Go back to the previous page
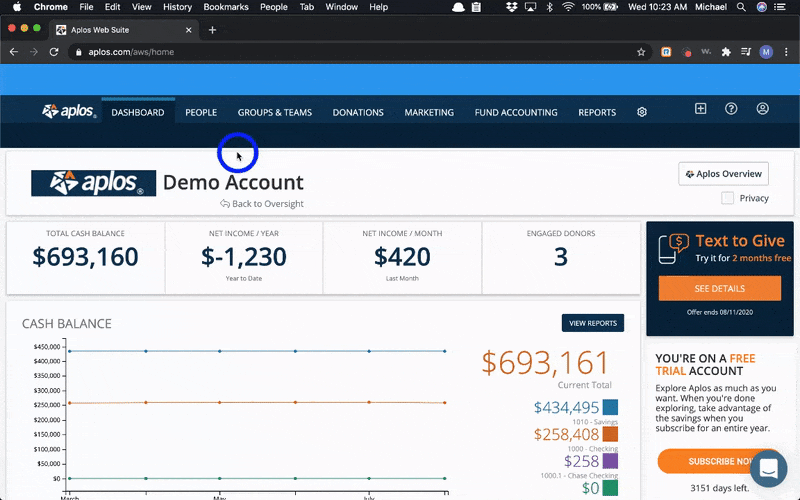 14,52
